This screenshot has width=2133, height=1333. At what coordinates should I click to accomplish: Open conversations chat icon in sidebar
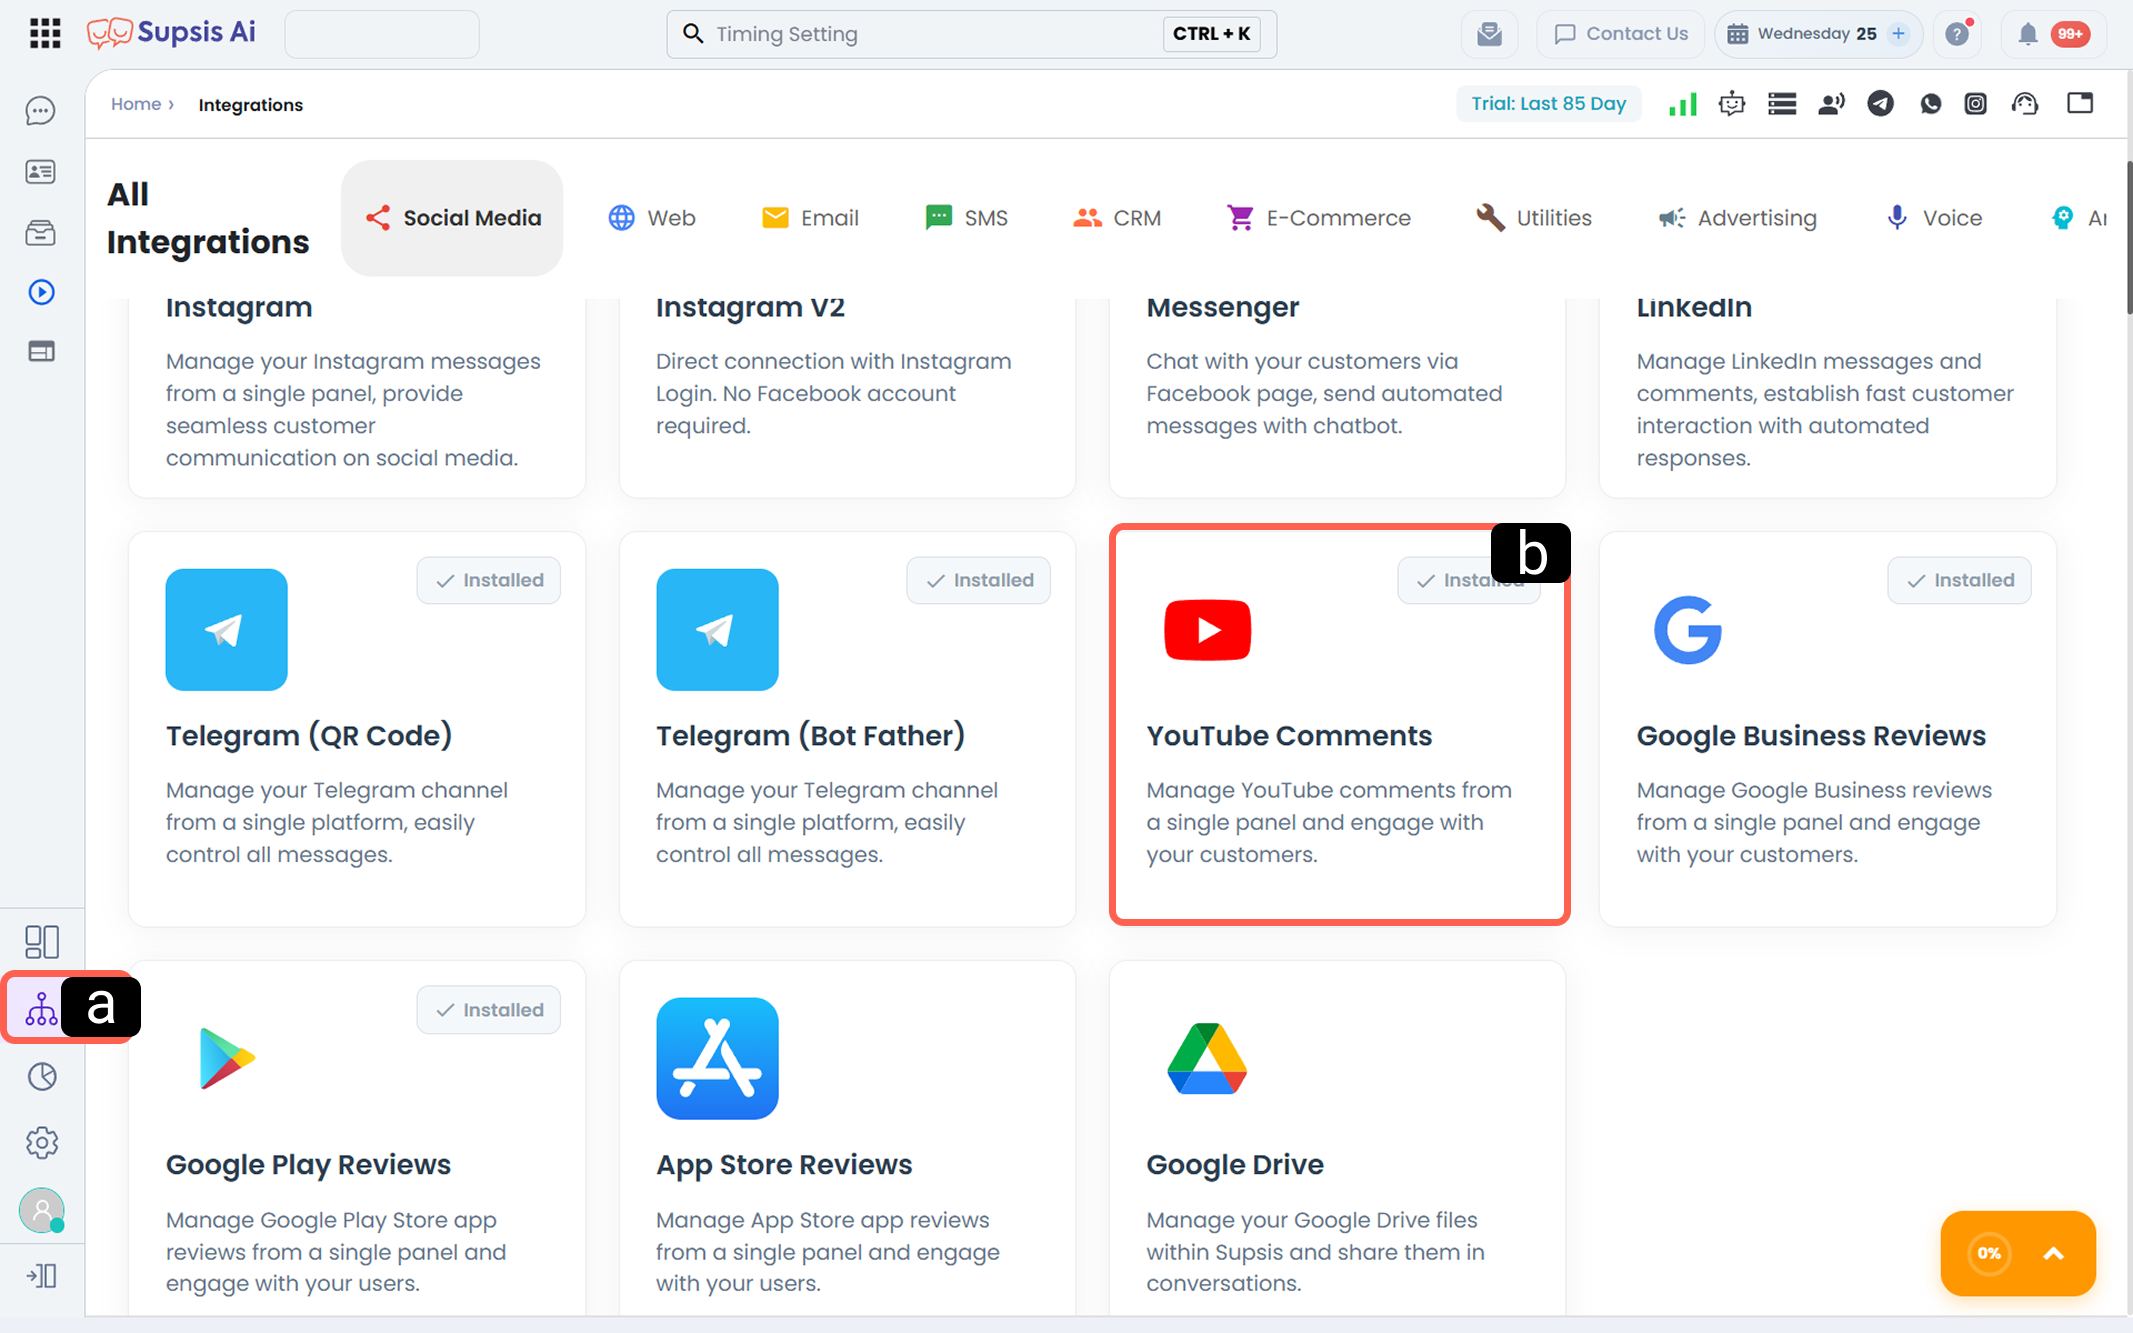(x=41, y=111)
